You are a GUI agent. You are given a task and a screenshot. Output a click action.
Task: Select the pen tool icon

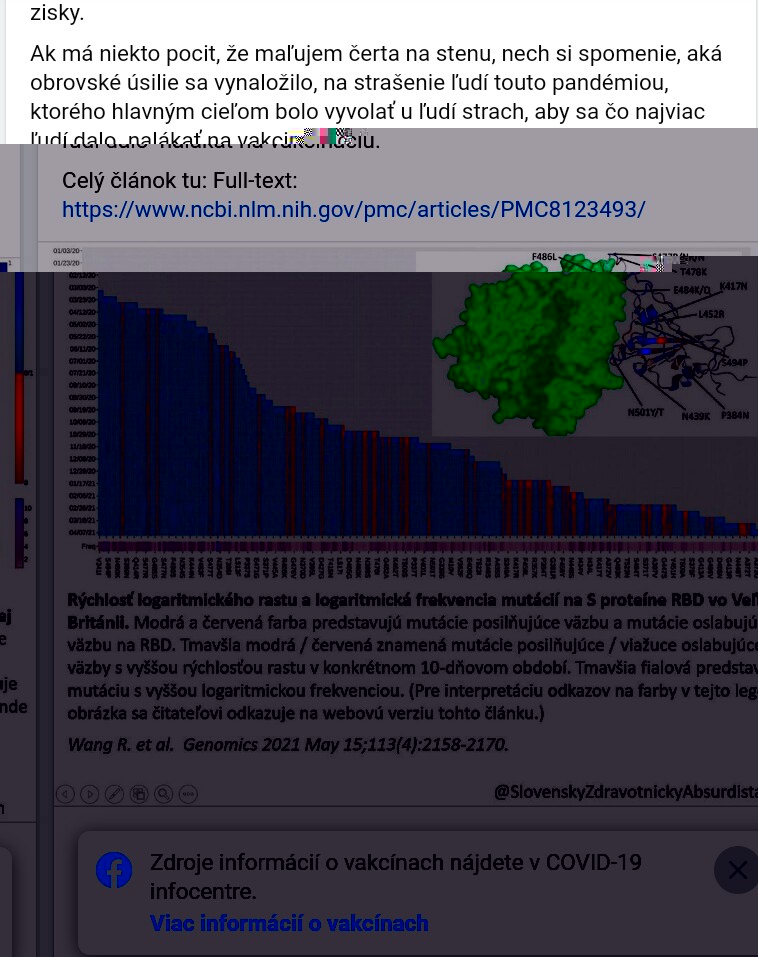[x=114, y=794]
